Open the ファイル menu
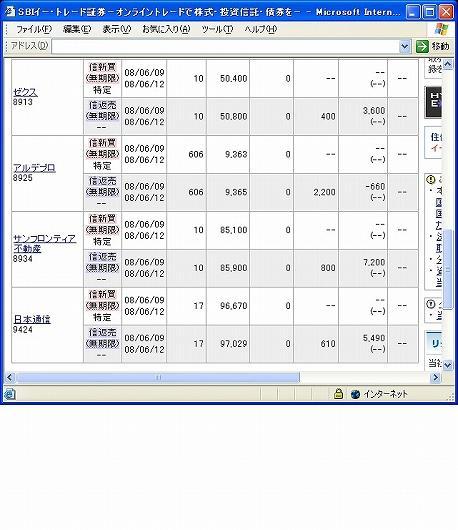458x530 pixels. tap(34, 29)
